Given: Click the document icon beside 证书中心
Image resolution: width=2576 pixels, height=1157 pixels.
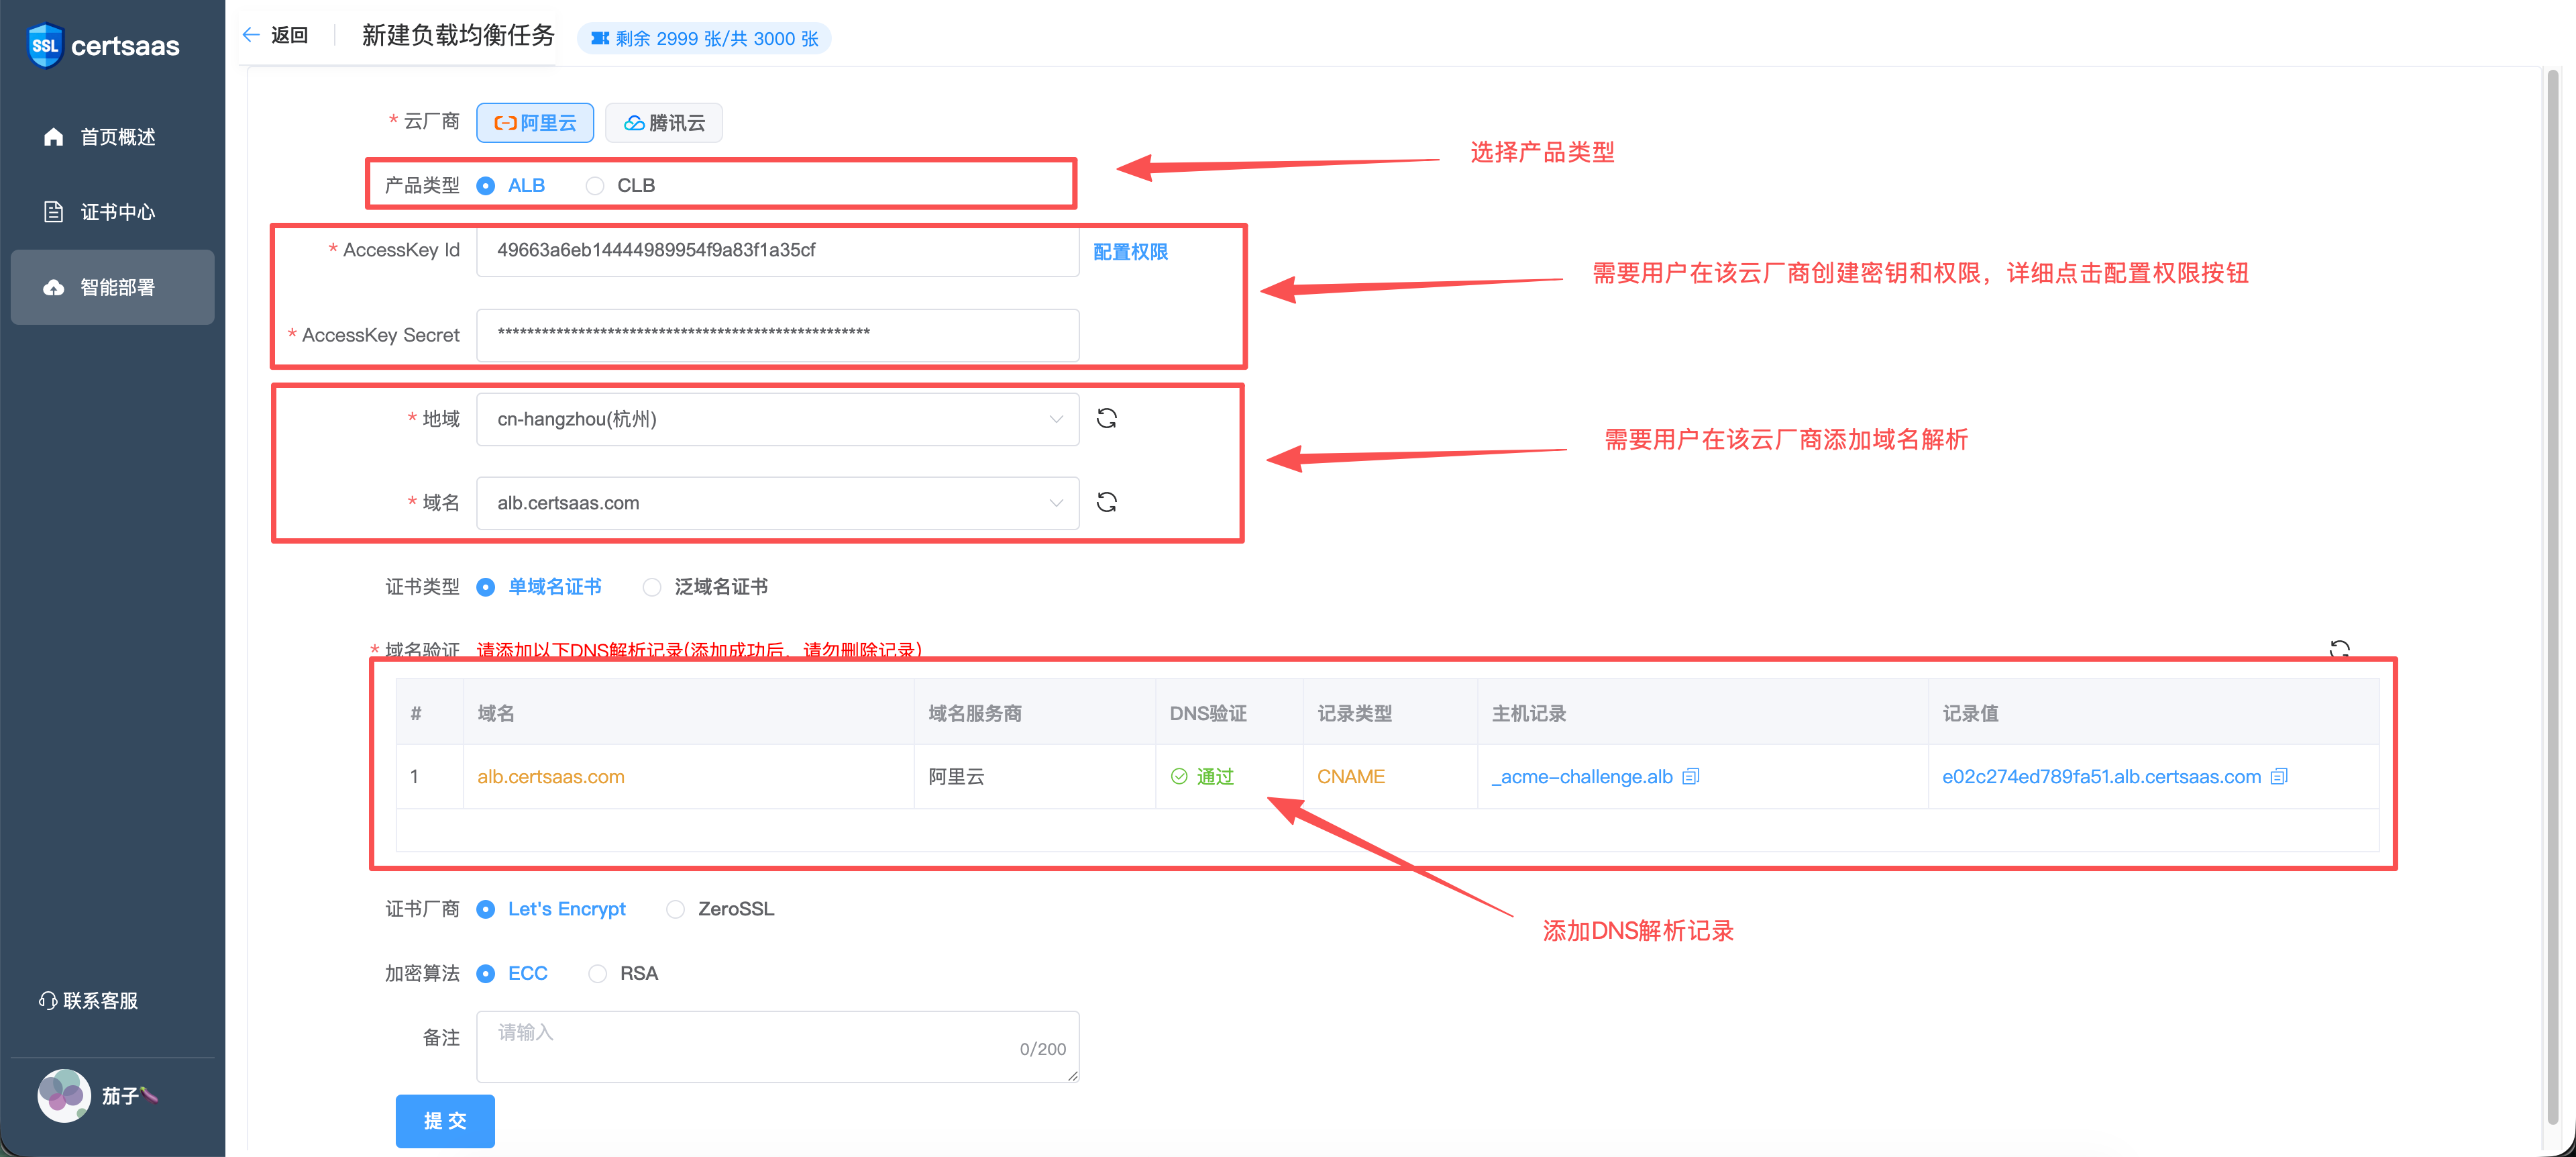Looking at the screenshot, I should [54, 212].
